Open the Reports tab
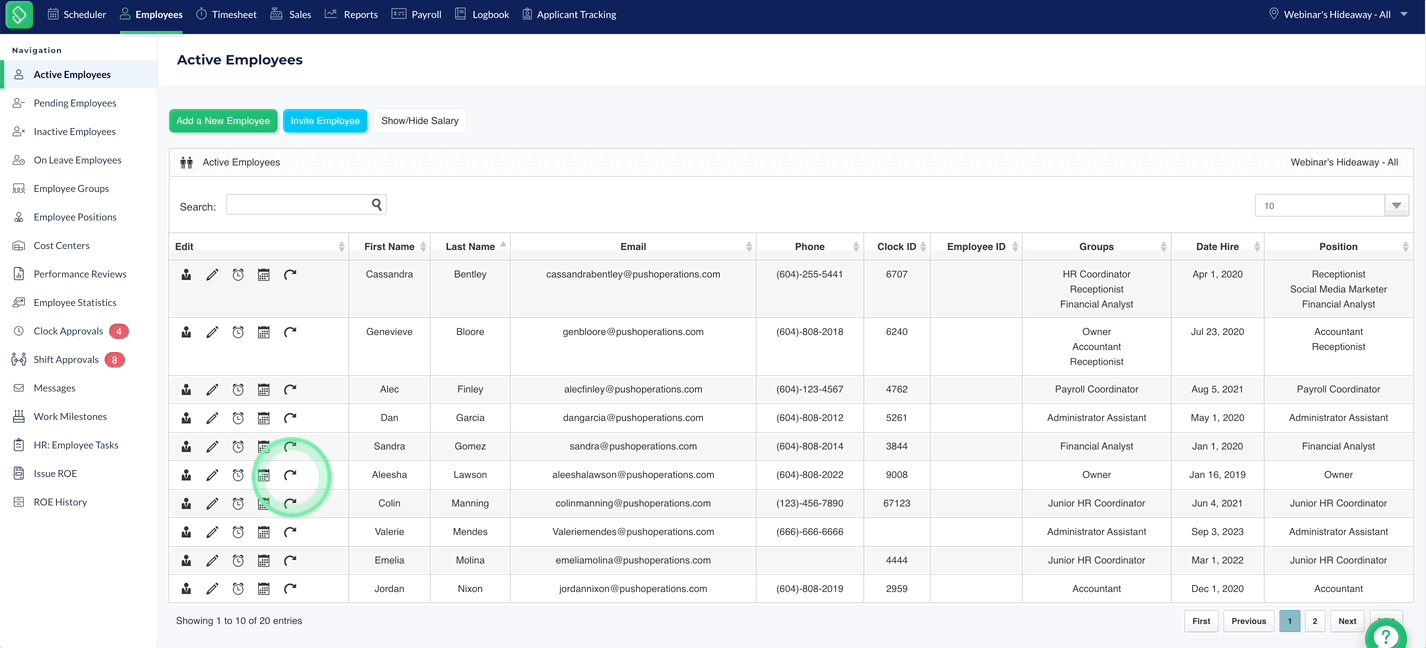This screenshot has width=1426, height=648. click(x=351, y=15)
